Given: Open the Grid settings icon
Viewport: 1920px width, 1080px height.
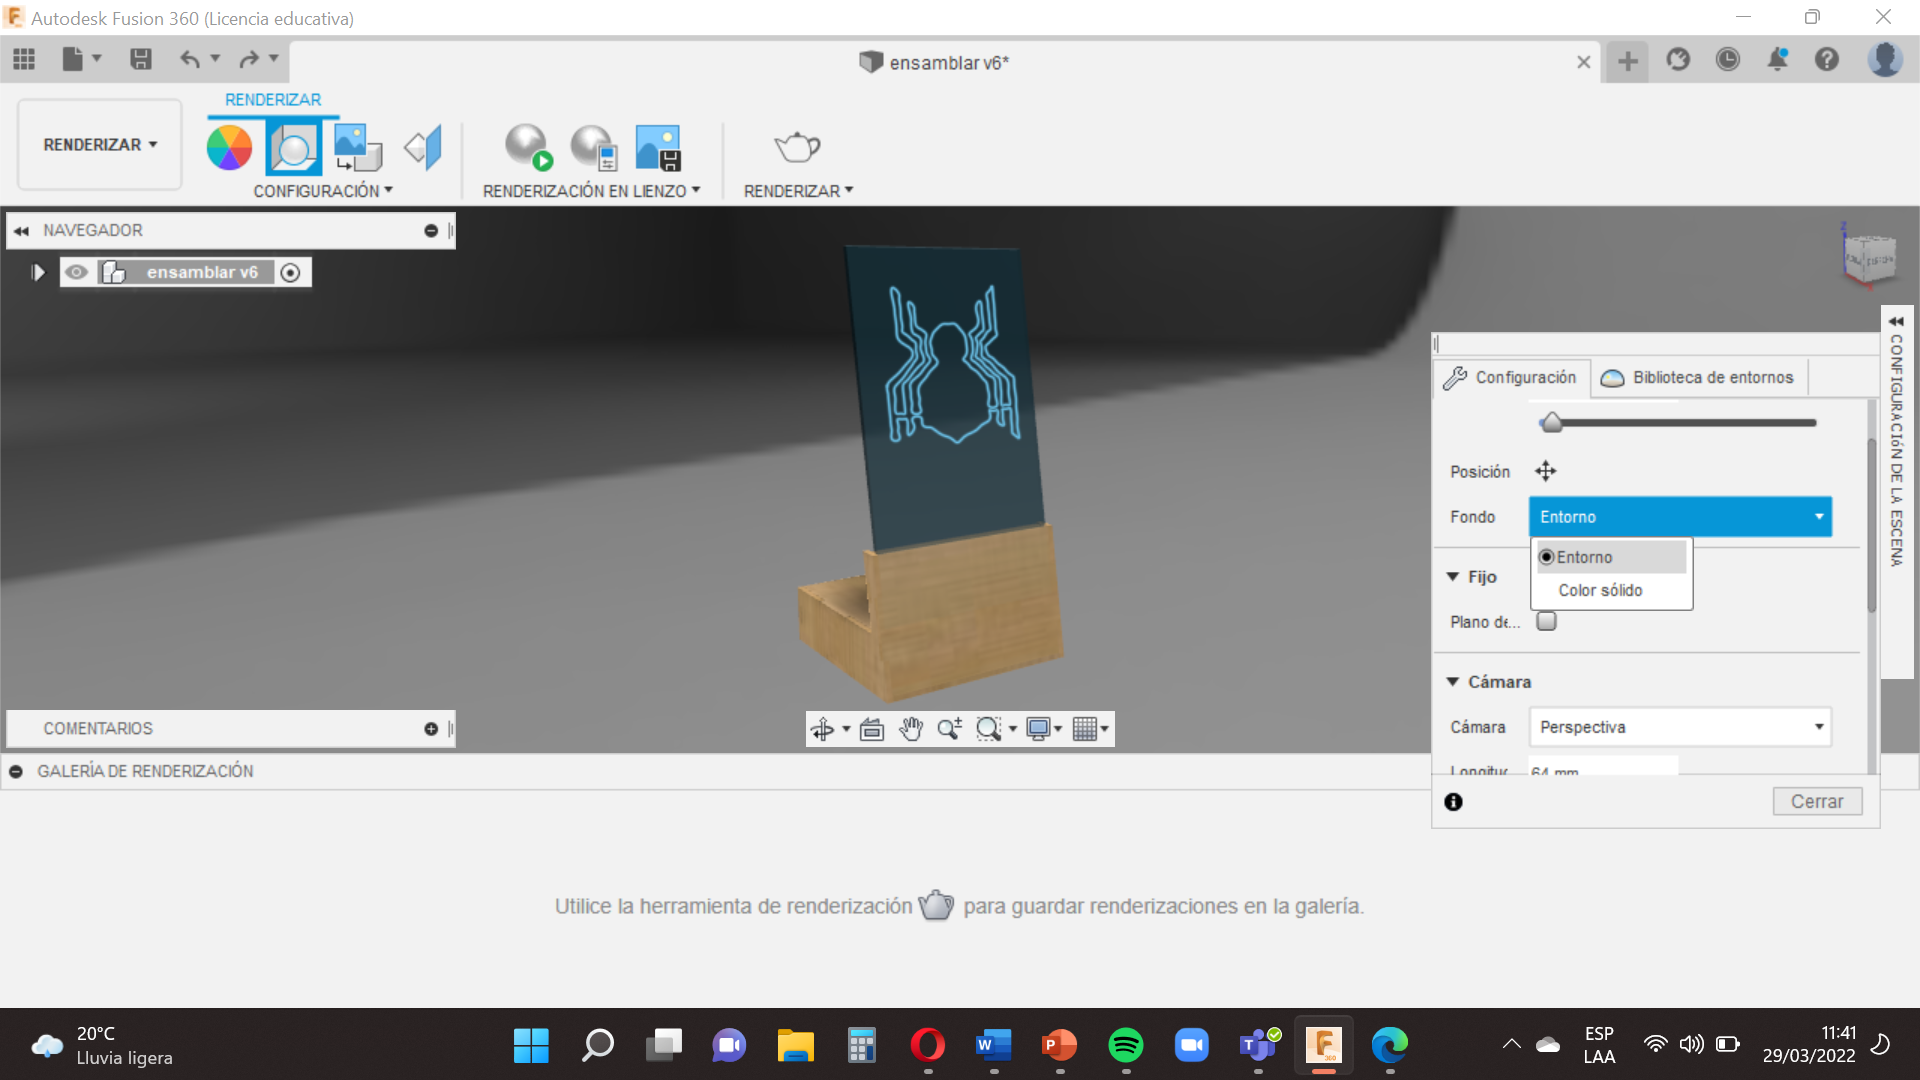Looking at the screenshot, I should 1084,729.
